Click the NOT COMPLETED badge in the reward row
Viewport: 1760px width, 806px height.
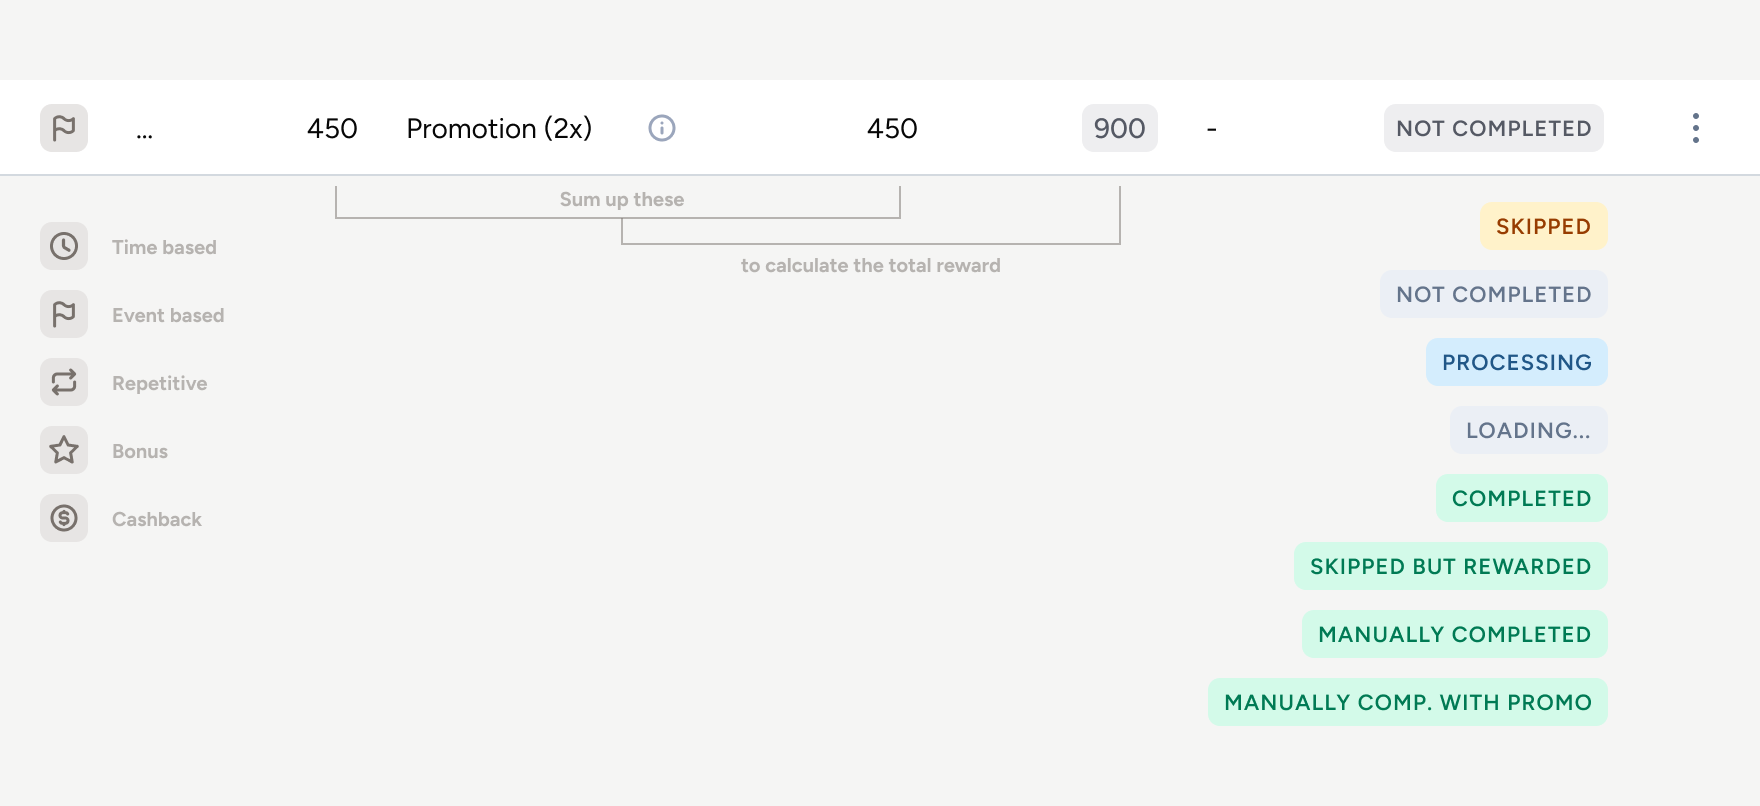coord(1494,128)
